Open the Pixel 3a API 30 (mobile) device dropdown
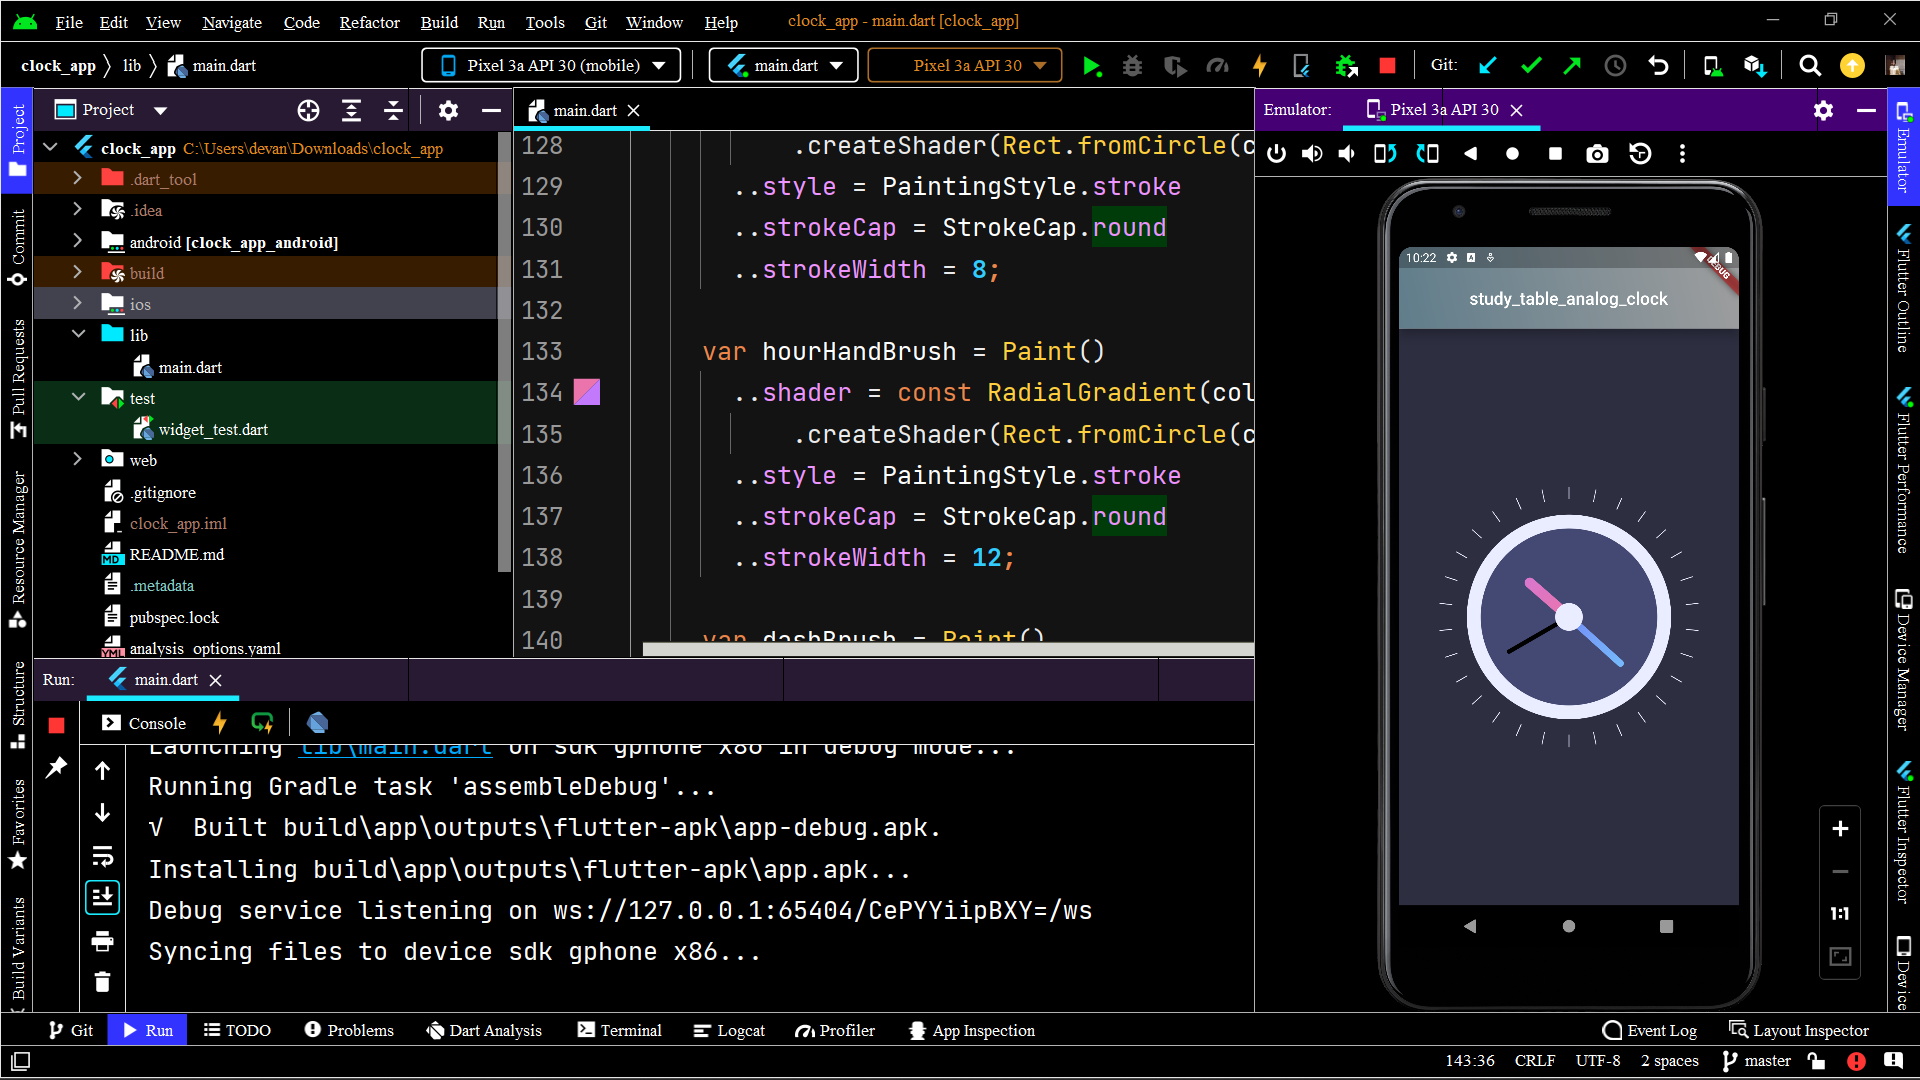Image resolution: width=1920 pixels, height=1080 pixels. tap(551, 66)
